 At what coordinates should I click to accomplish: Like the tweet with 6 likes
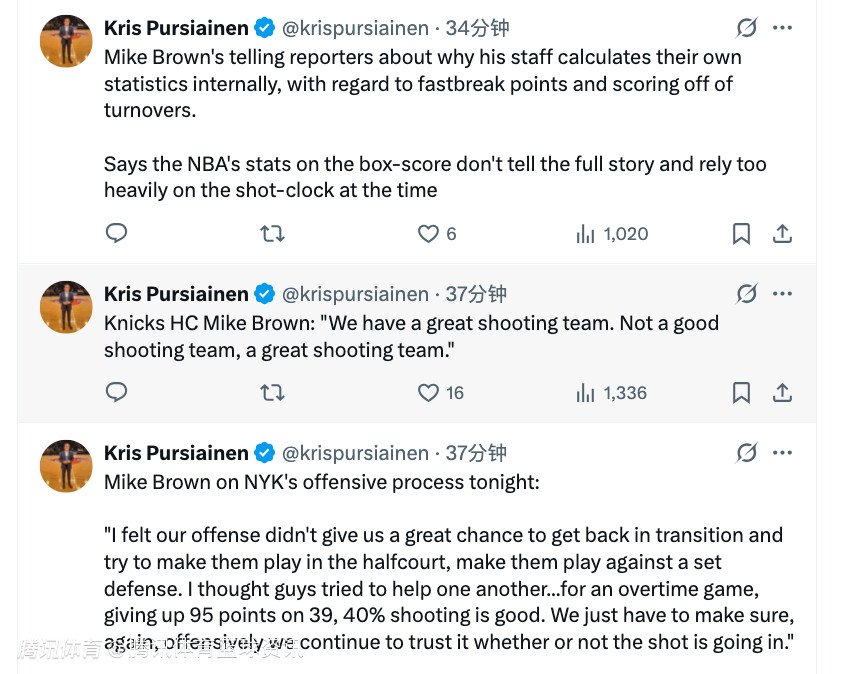click(428, 234)
